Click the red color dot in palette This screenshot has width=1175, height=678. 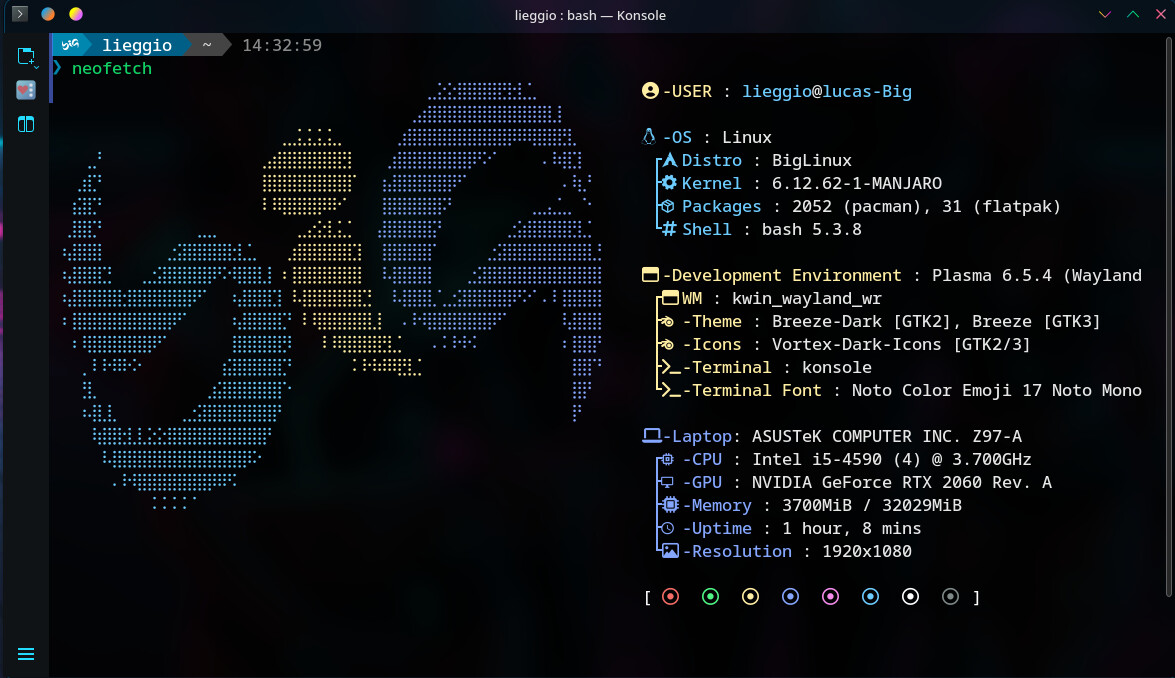(671, 597)
